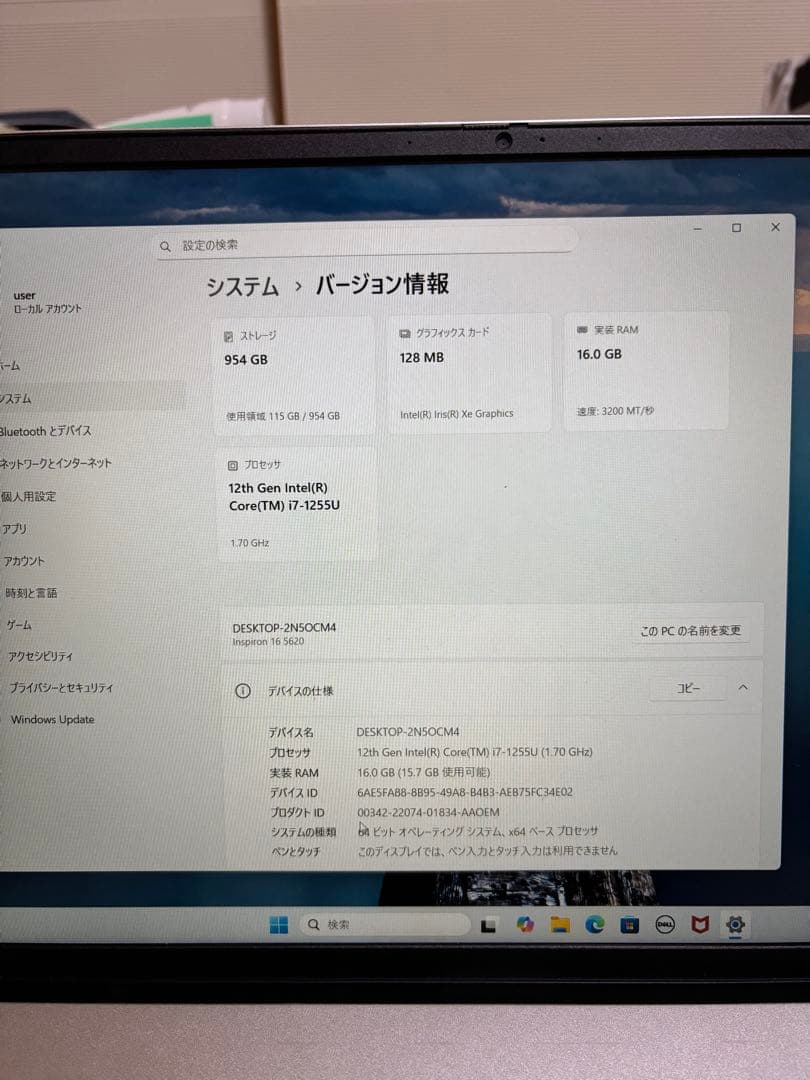Click the Windows Start button
This screenshot has height=1080, width=810.
point(279,924)
